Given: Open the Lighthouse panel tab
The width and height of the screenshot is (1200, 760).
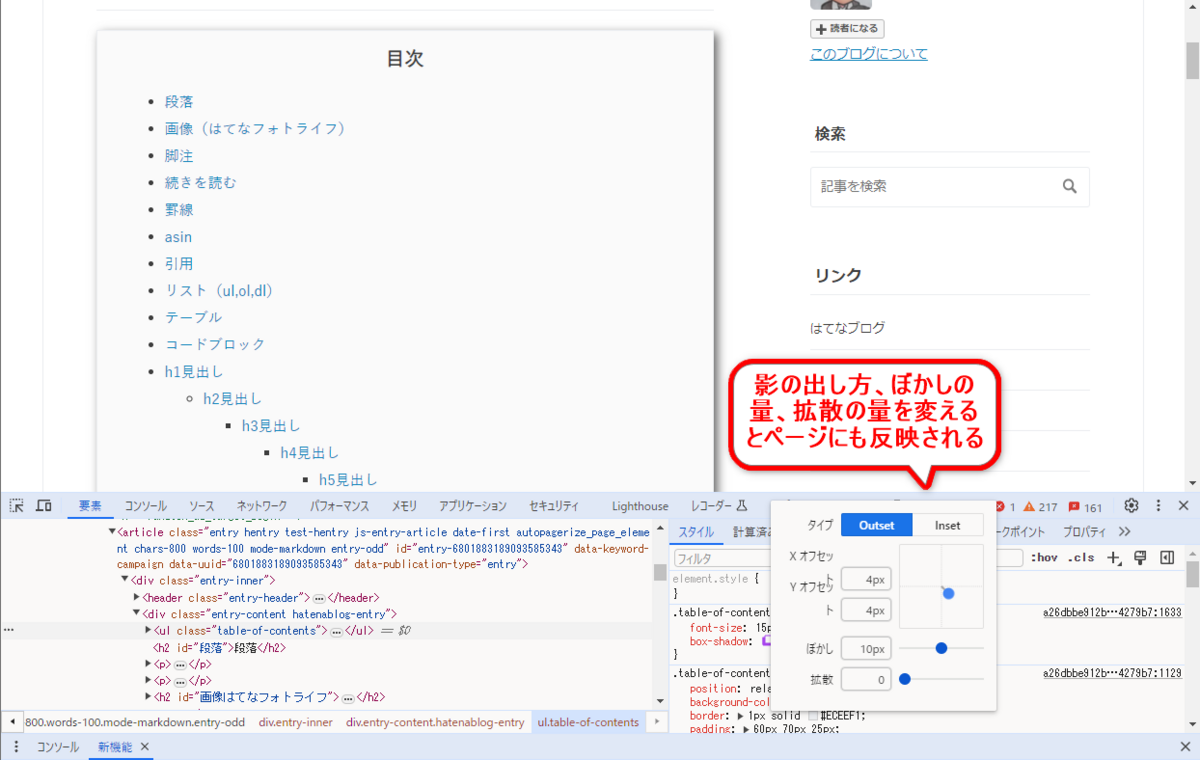Looking at the screenshot, I should coord(640,506).
